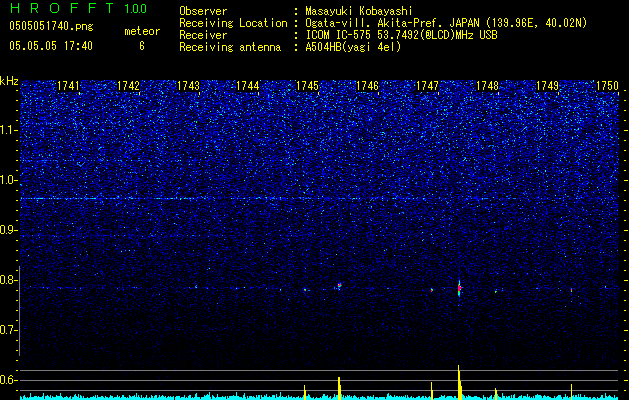Click the 'meteor' count label
Viewport: 629px width, 400px height.
142,31
